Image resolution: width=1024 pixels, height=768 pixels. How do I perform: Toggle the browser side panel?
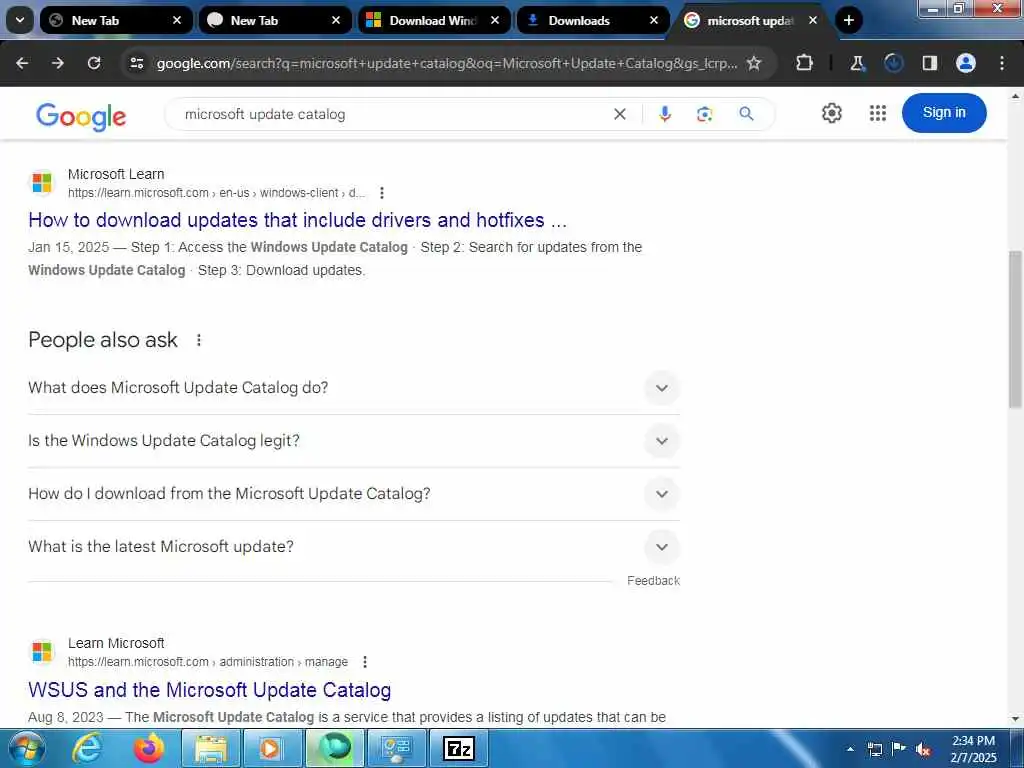[x=929, y=63]
